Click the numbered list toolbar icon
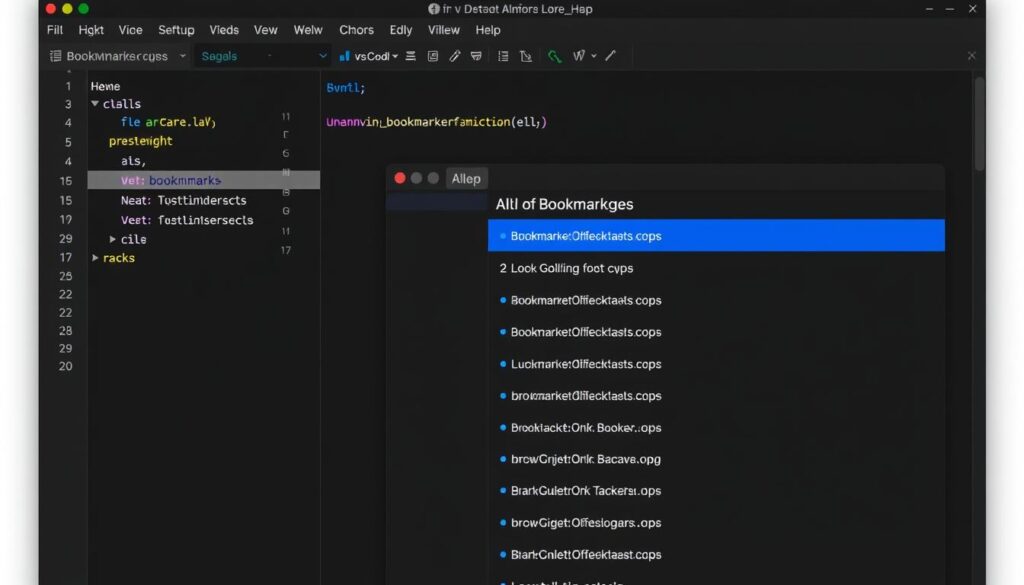 click(x=503, y=56)
